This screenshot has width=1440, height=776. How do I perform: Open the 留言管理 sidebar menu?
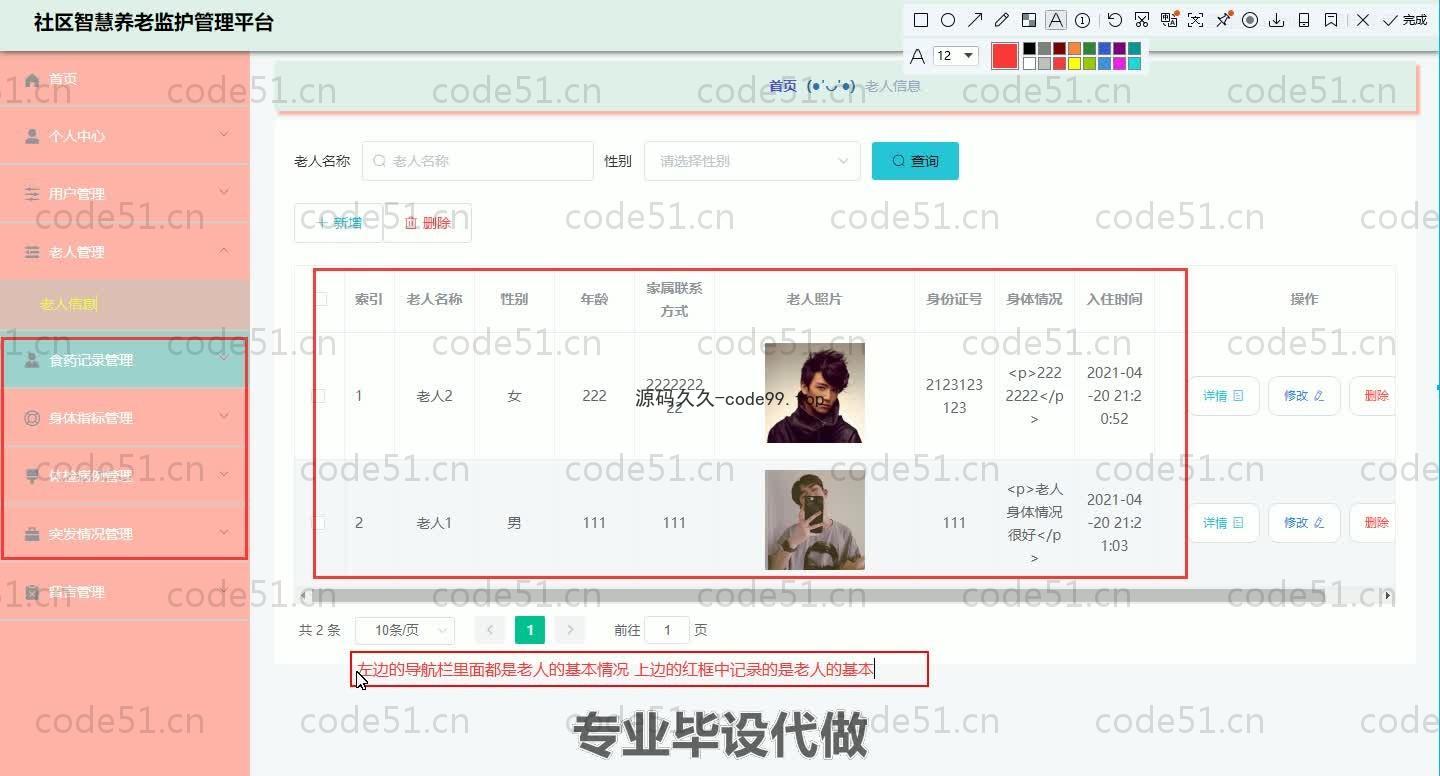pyautogui.click(x=124, y=592)
